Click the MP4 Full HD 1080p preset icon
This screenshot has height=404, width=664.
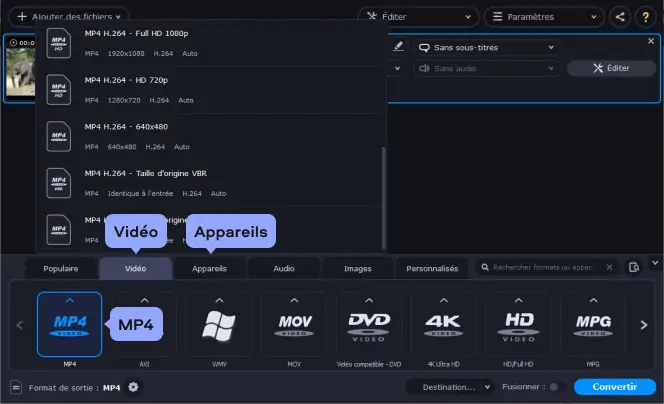click(58, 43)
